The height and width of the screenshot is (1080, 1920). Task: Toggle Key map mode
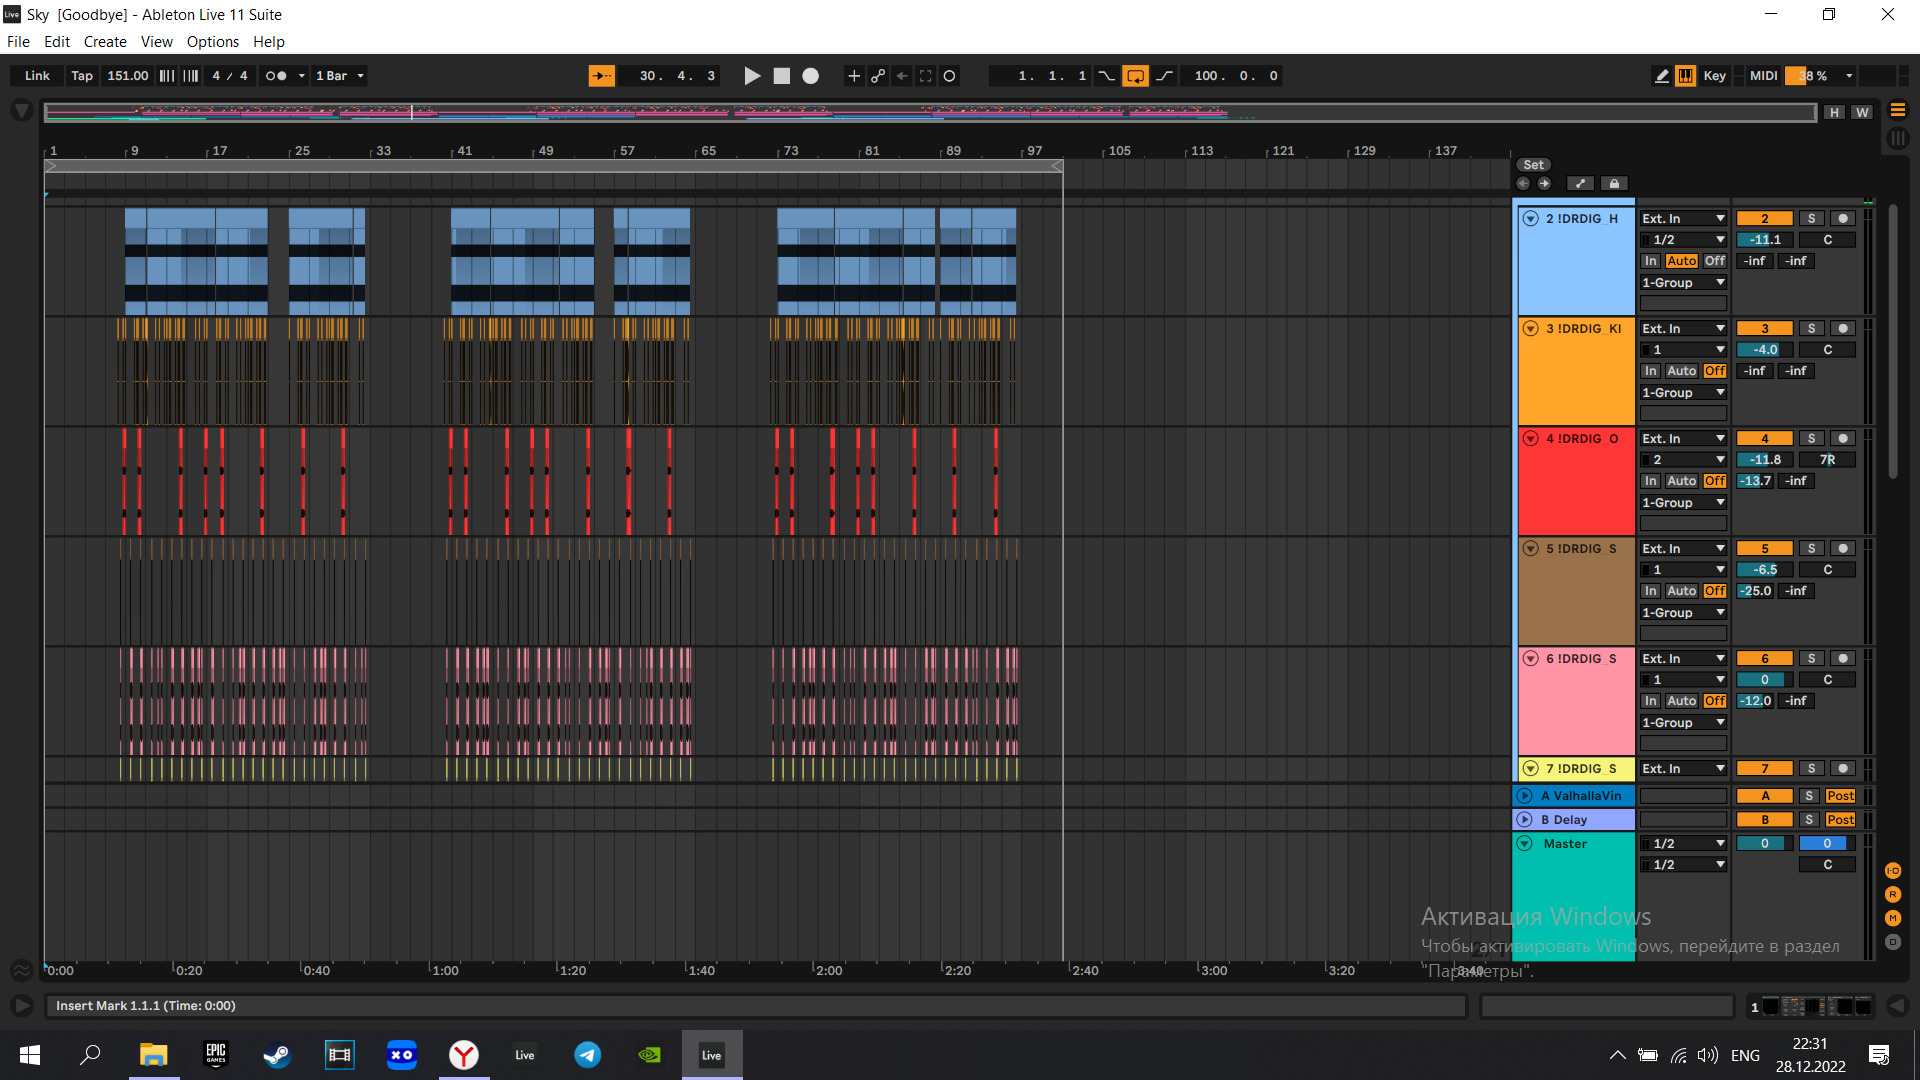1715,76
